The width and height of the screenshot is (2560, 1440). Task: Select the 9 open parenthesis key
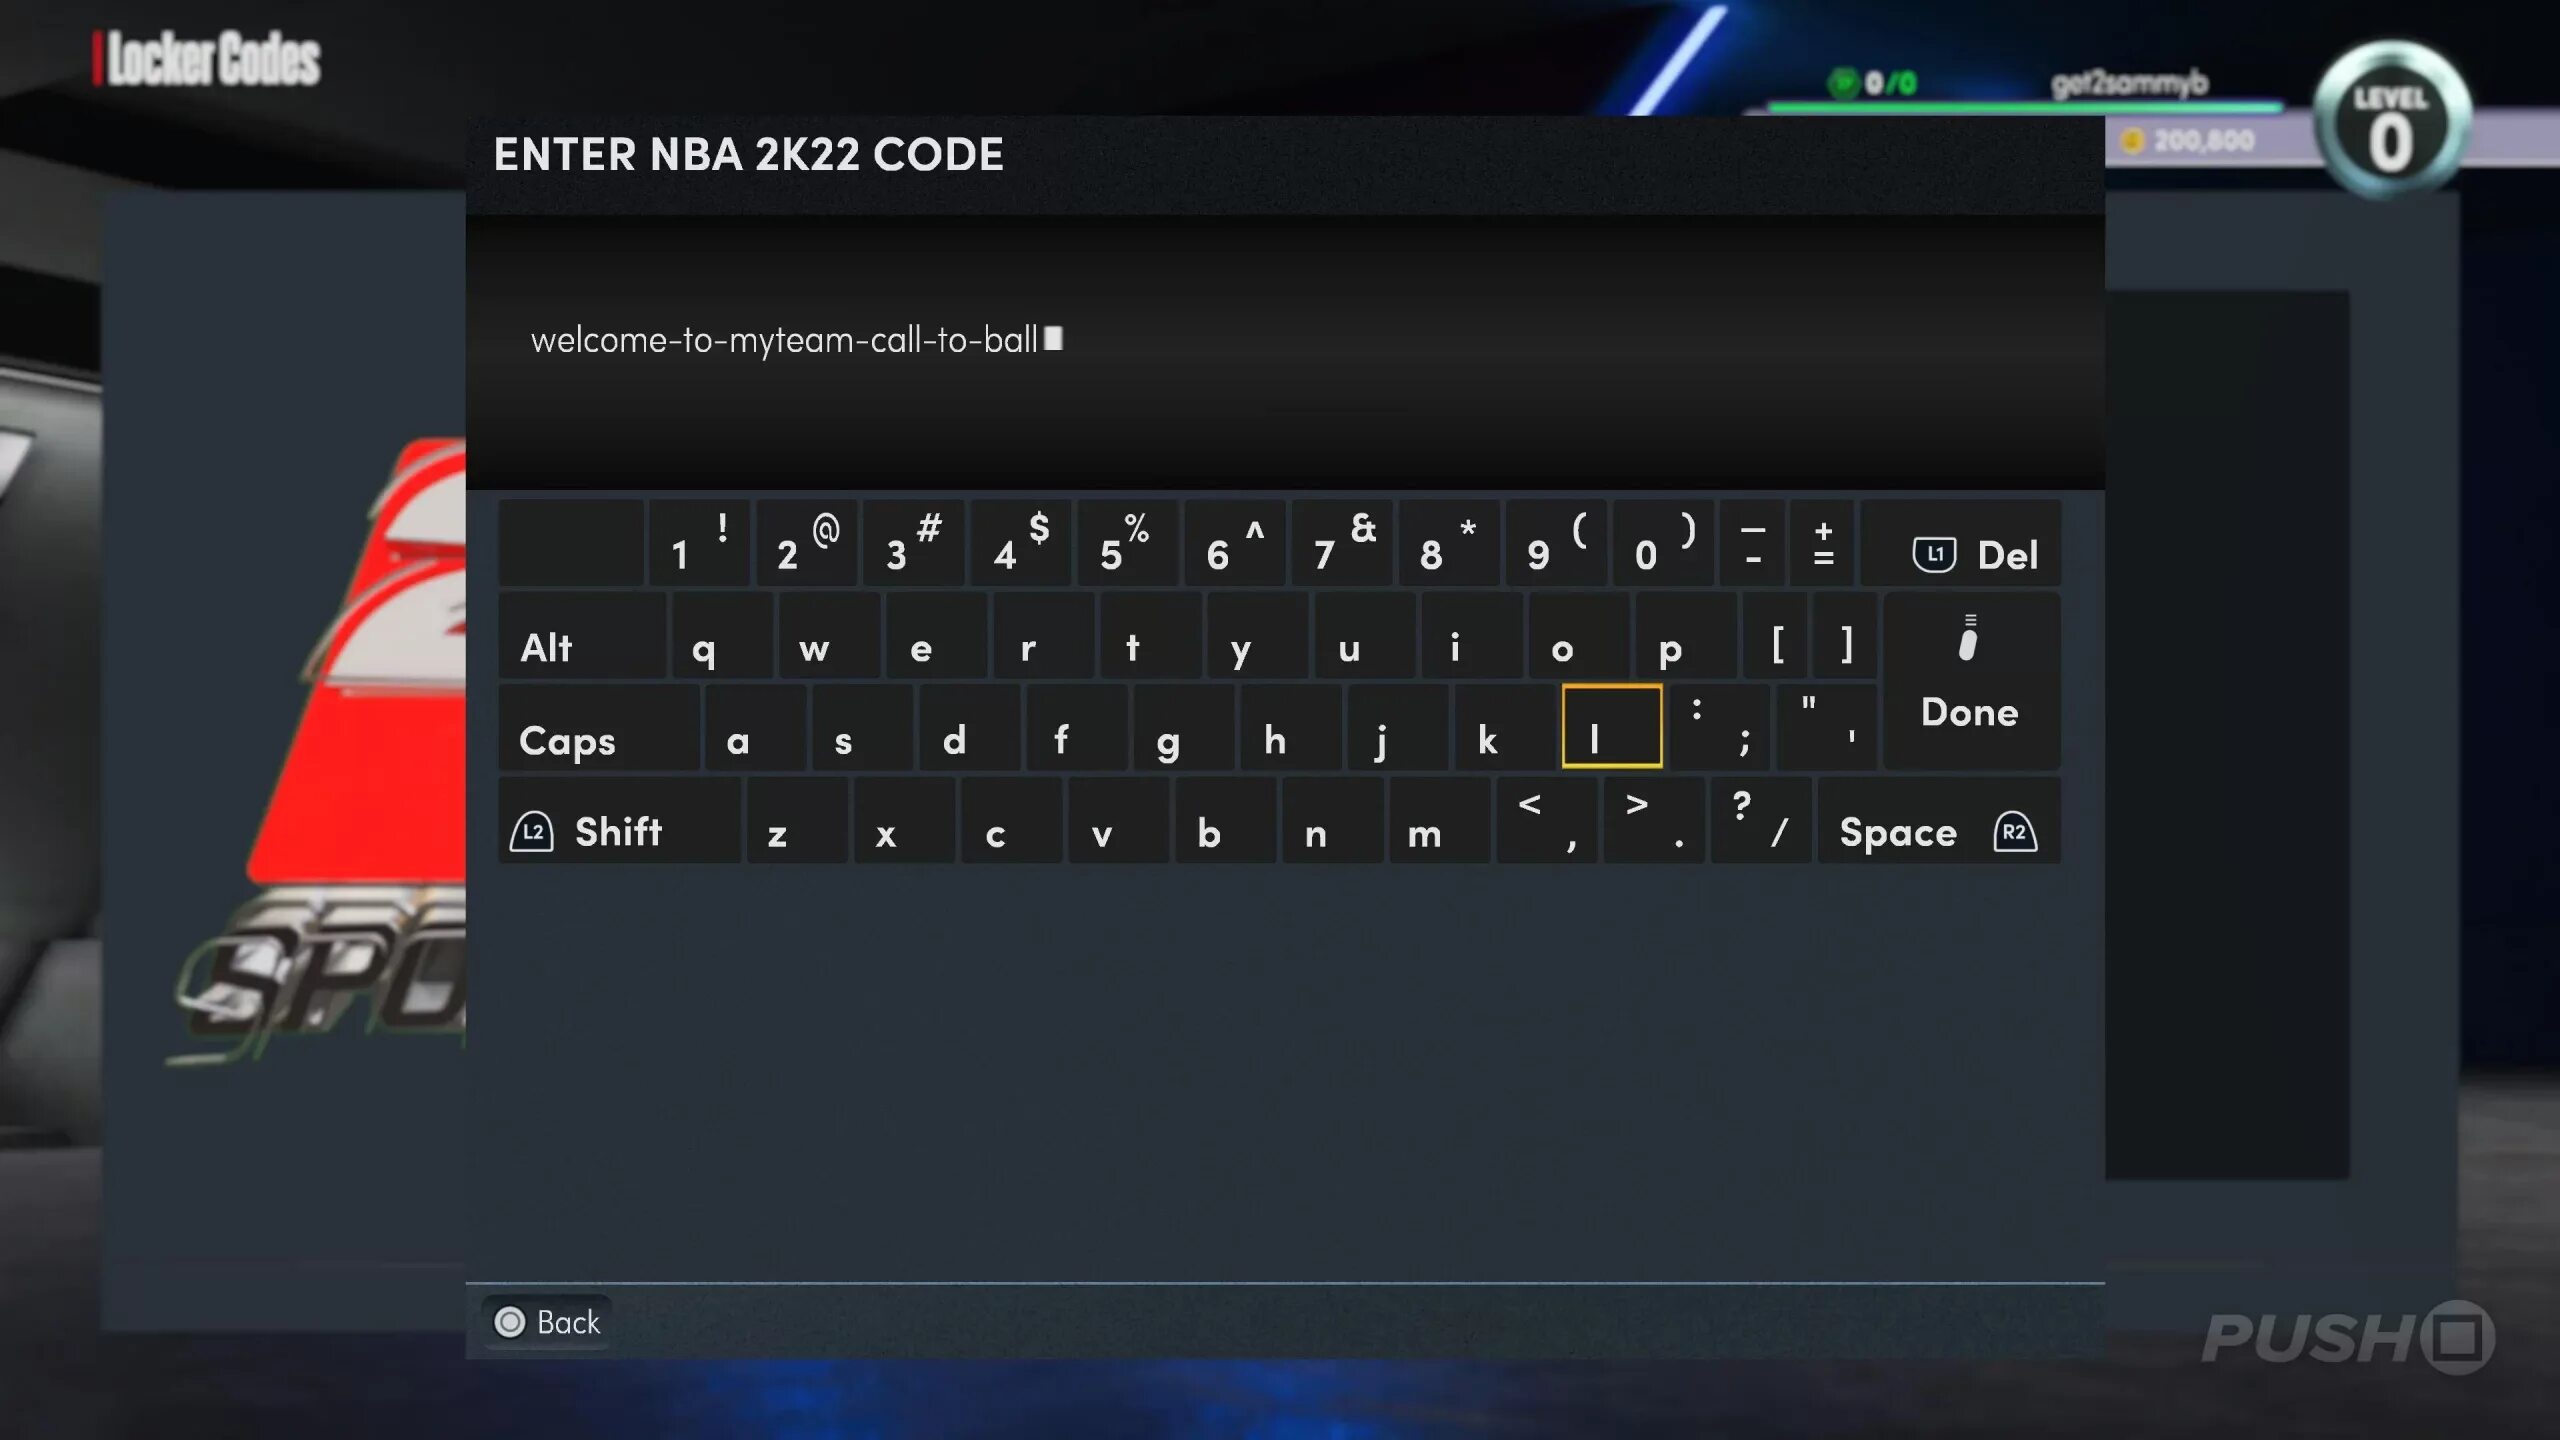pos(1556,543)
